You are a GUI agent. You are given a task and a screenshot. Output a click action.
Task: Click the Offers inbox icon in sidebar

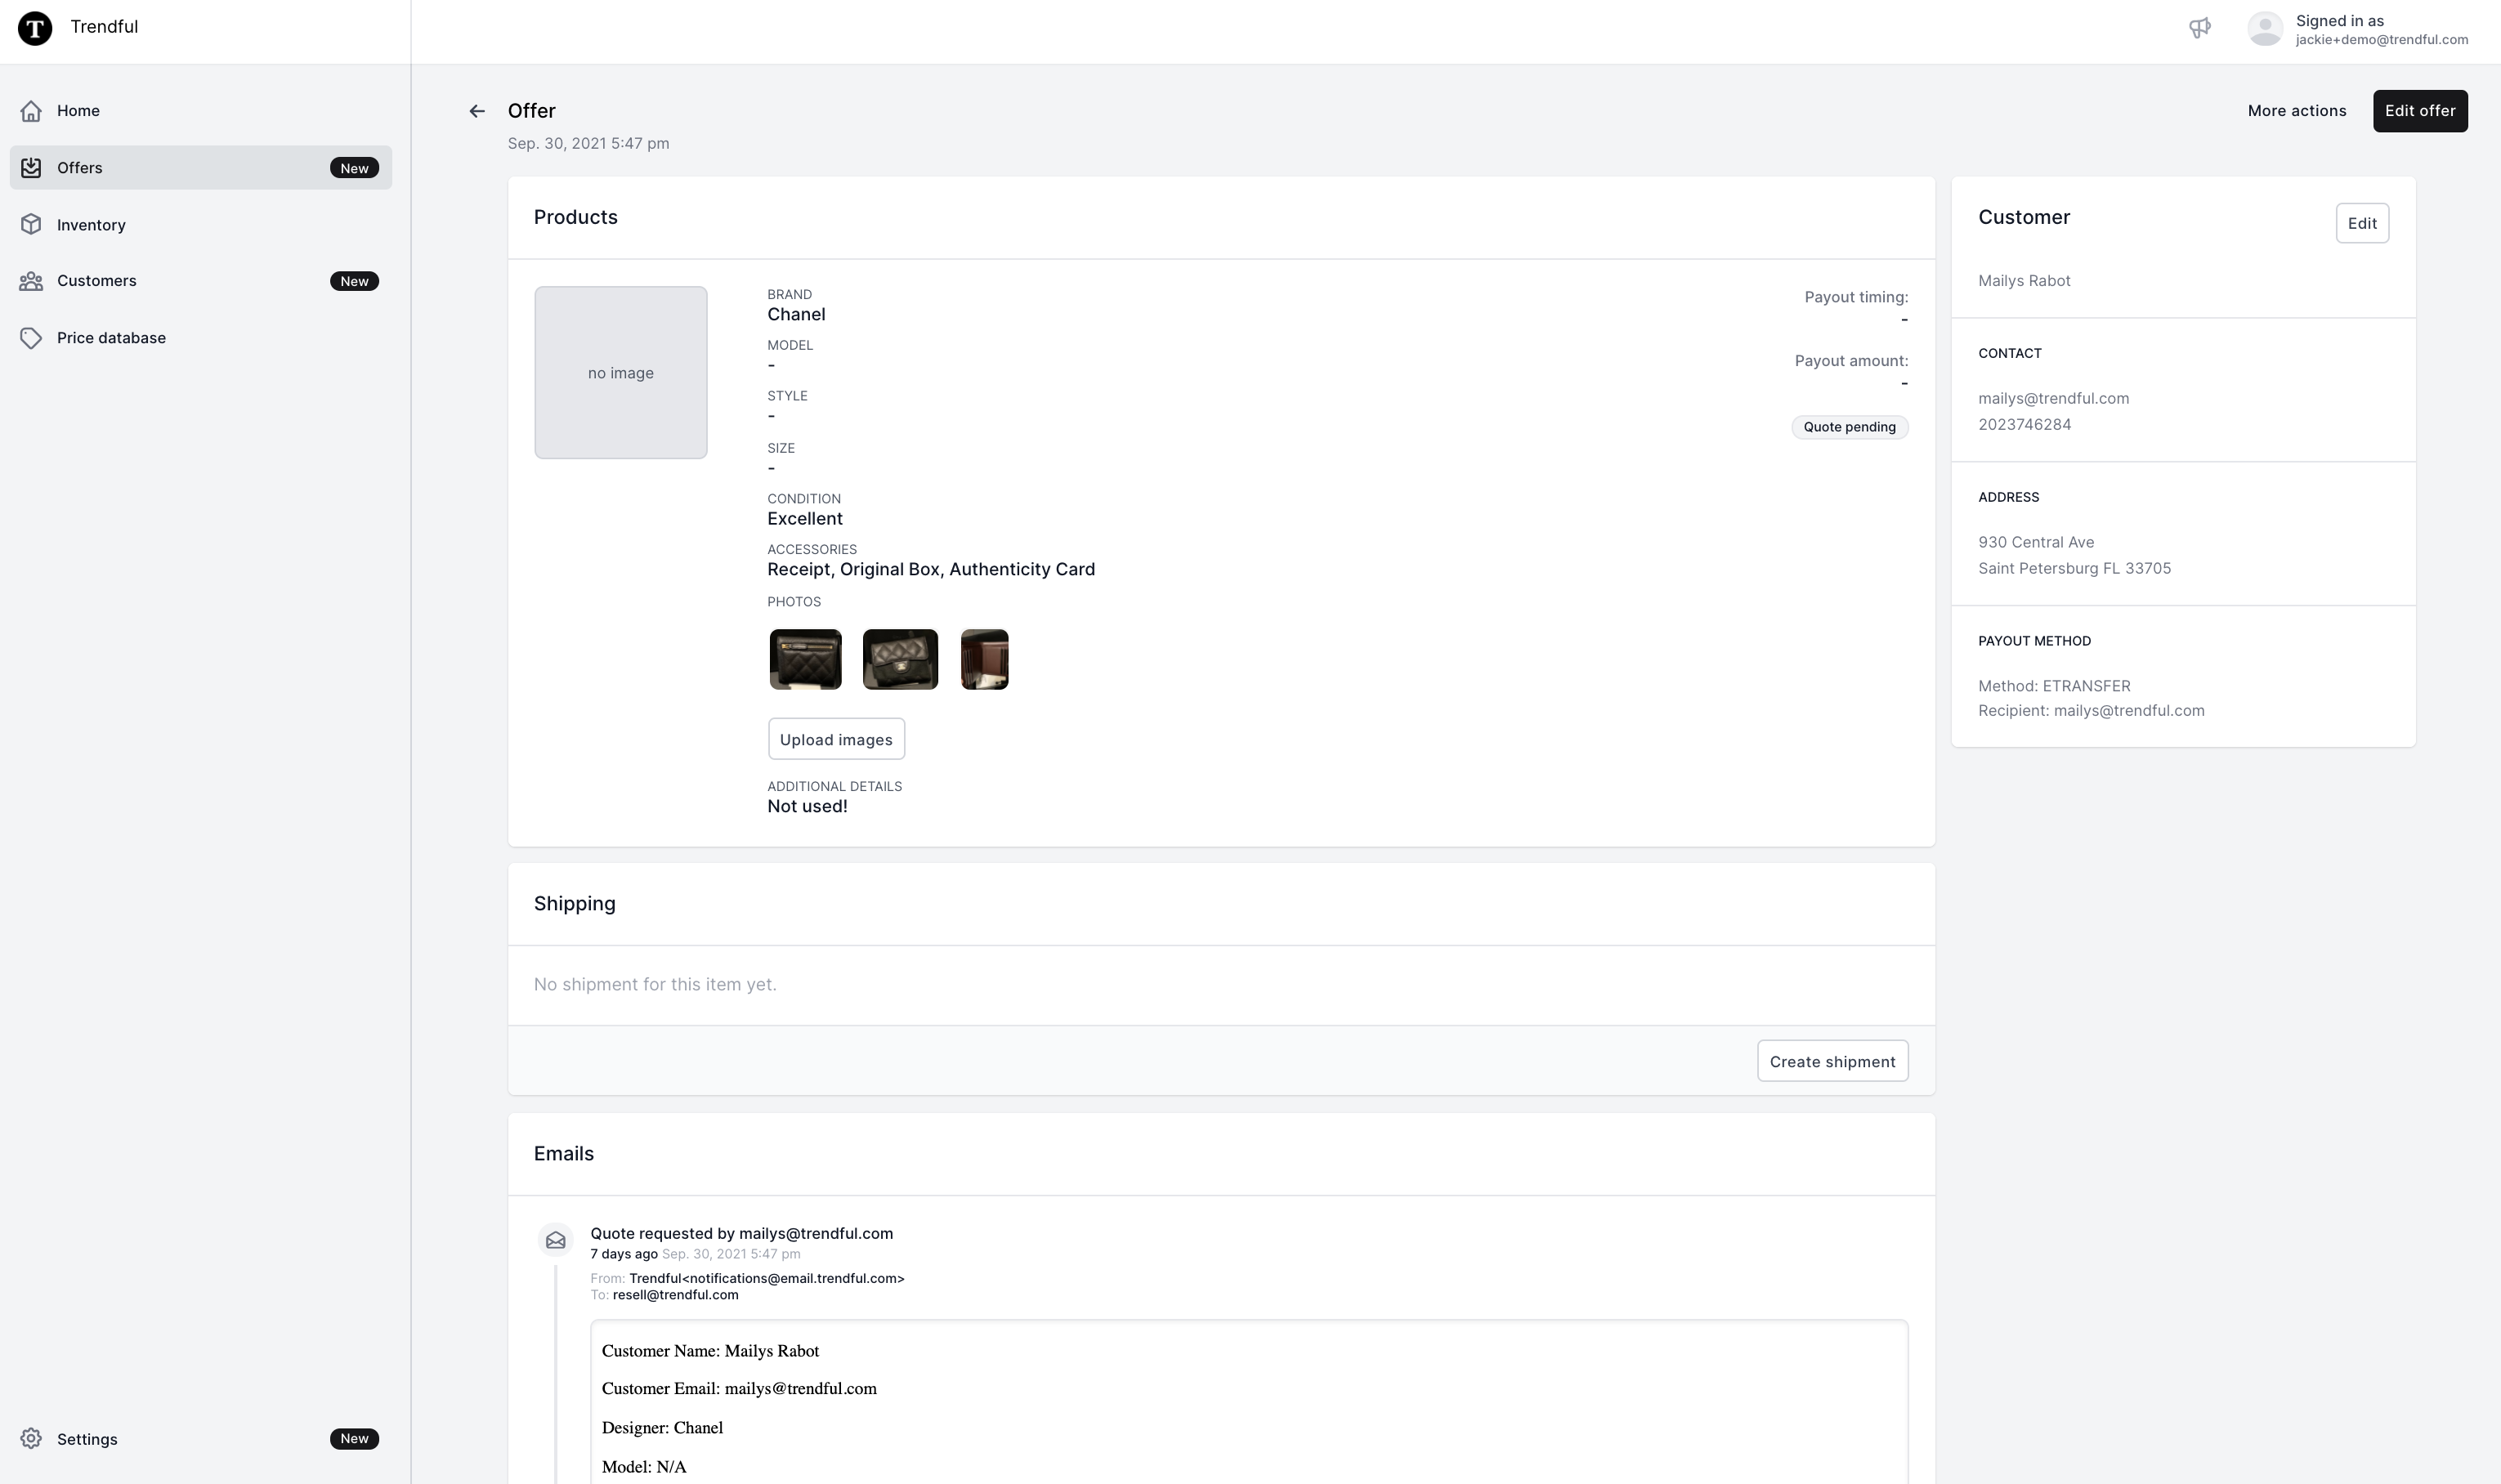coord(31,168)
